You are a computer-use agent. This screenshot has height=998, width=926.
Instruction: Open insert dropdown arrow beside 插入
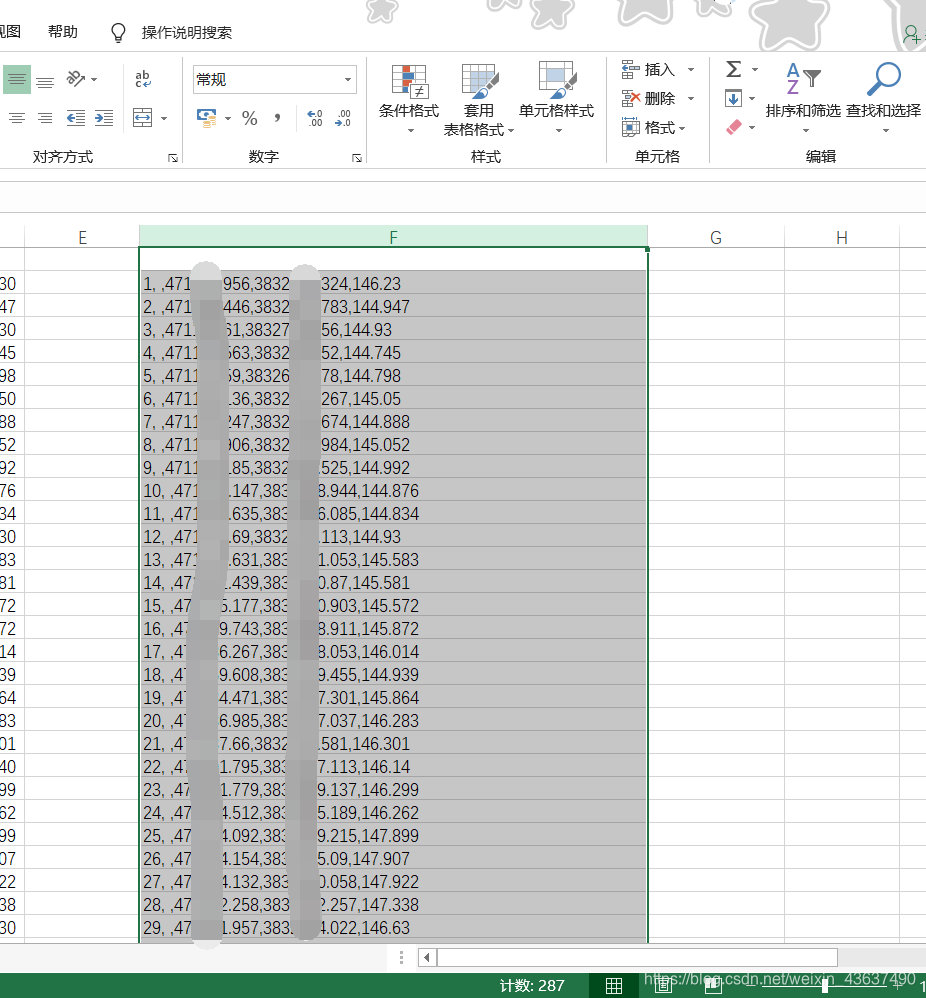[691, 69]
